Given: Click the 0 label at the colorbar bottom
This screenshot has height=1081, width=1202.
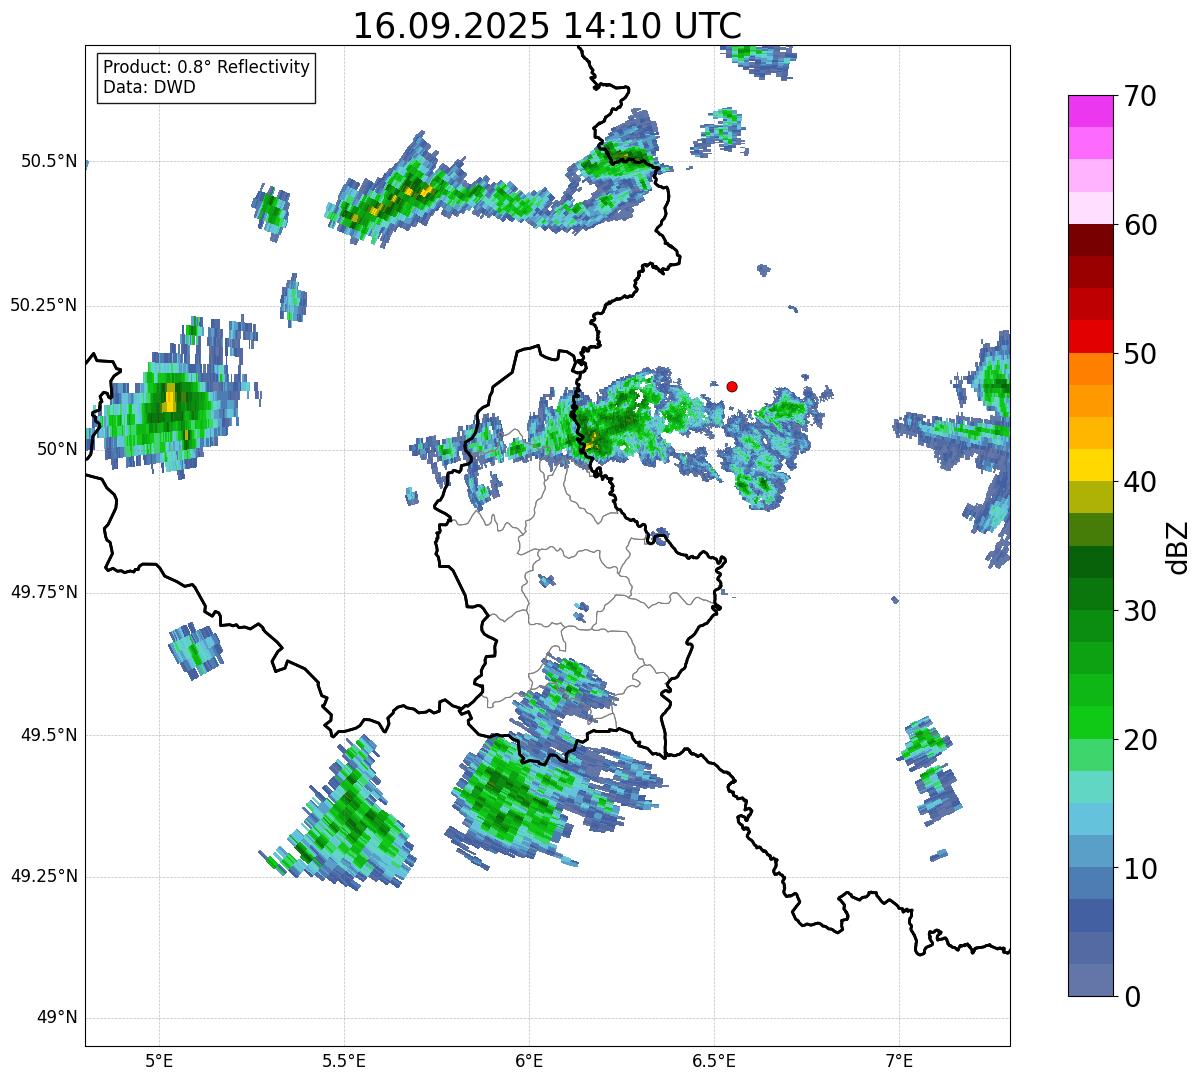Looking at the screenshot, I should (1130, 997).
